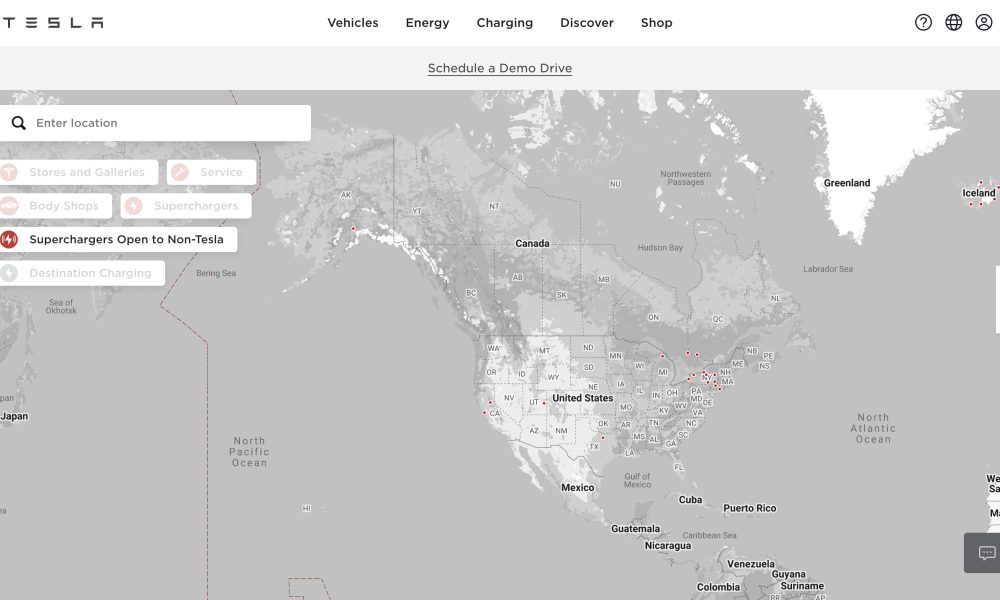Open the help question mark icon
The width and height of the screenshot is (1000, 600).
tap(923, 23)
